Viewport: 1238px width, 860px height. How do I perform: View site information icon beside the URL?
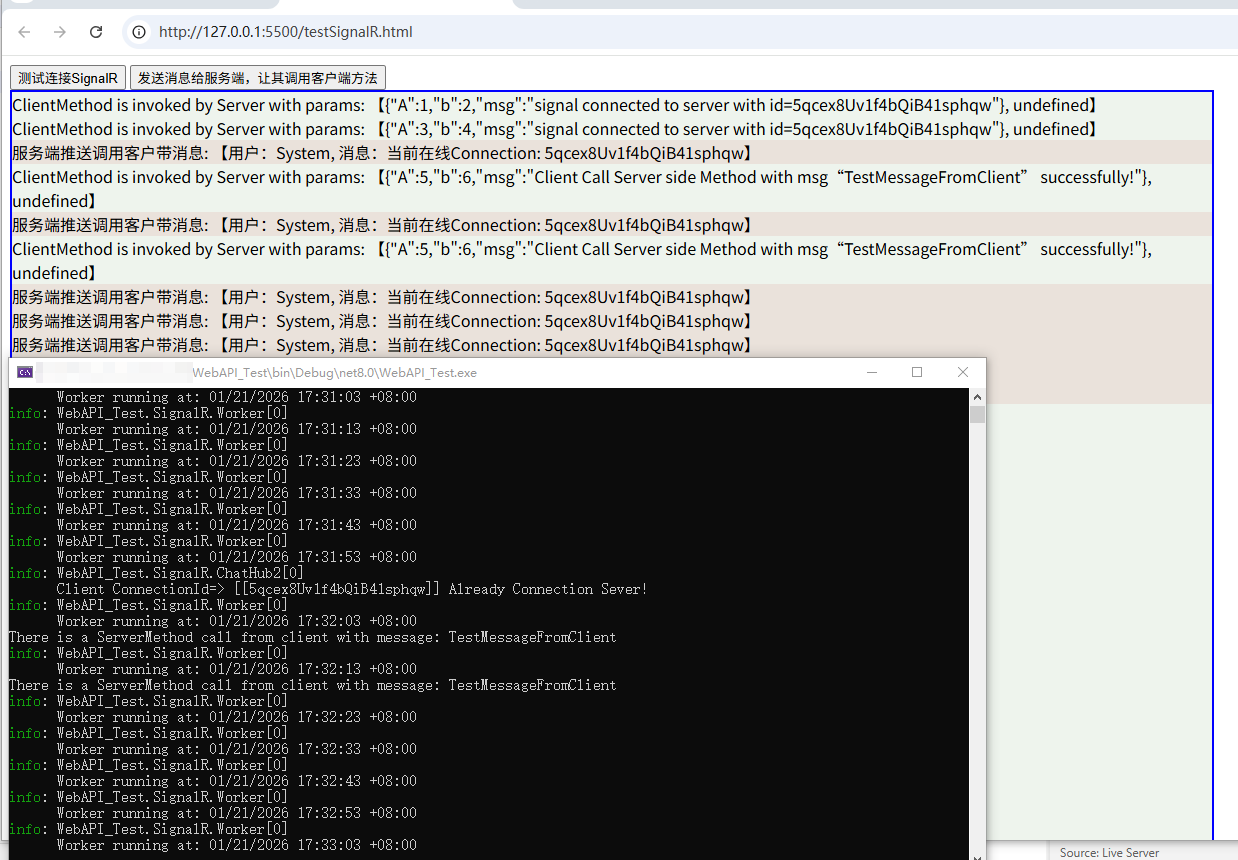139,32
